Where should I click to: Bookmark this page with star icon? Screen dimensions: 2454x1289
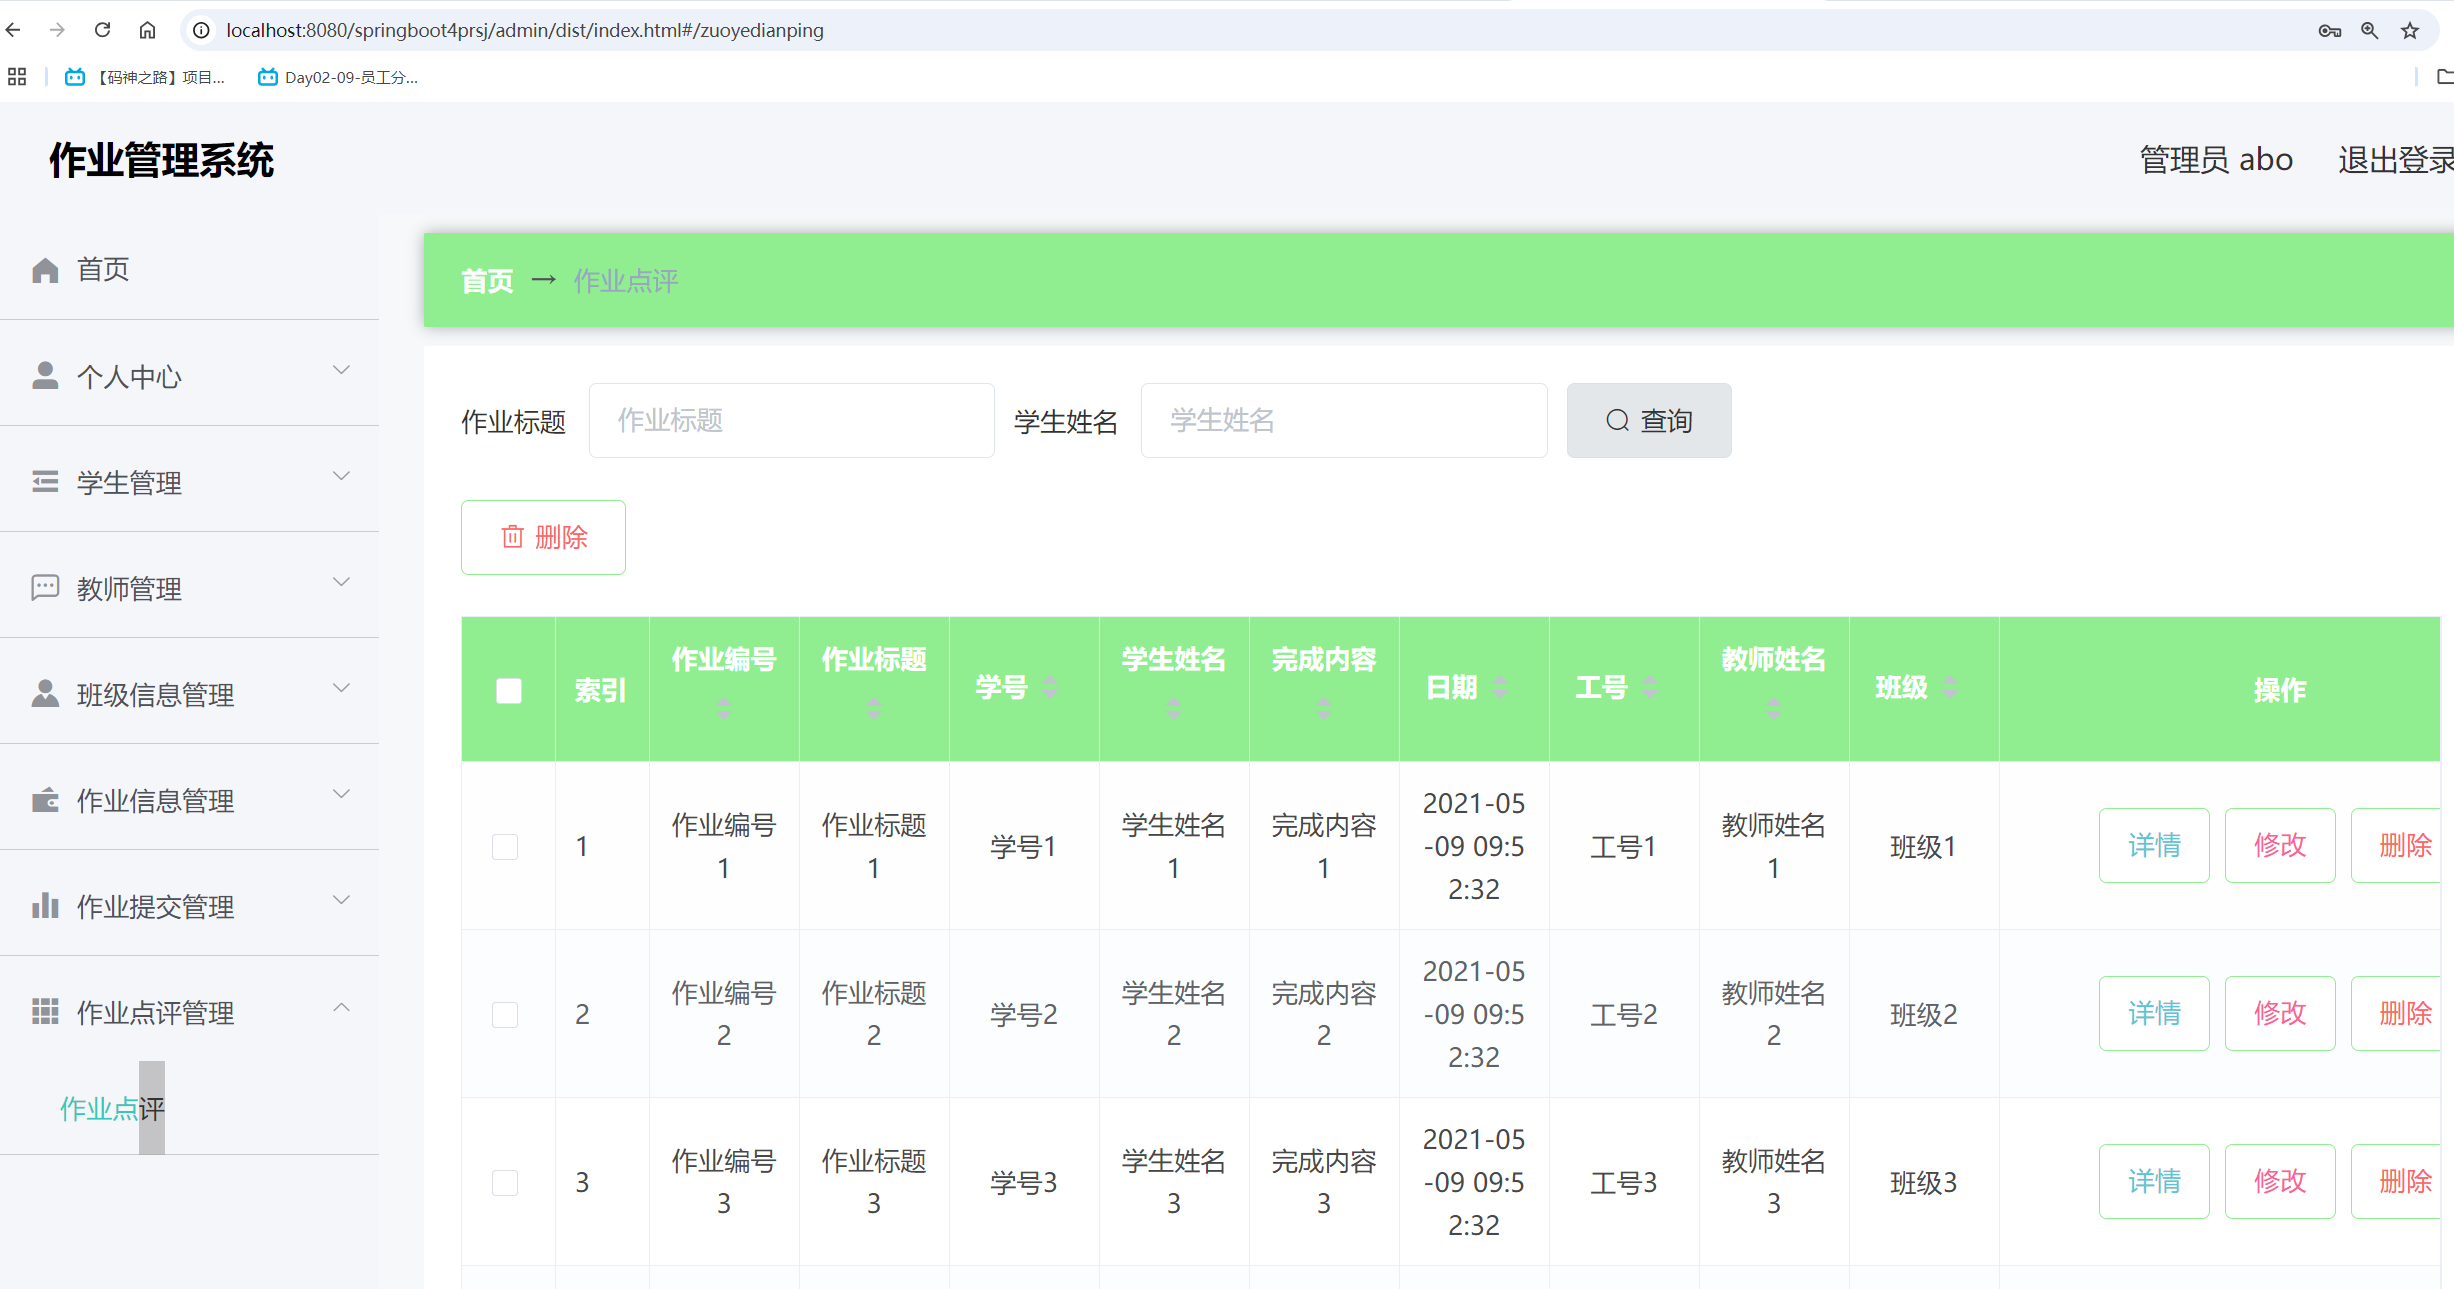[2410, 30]
